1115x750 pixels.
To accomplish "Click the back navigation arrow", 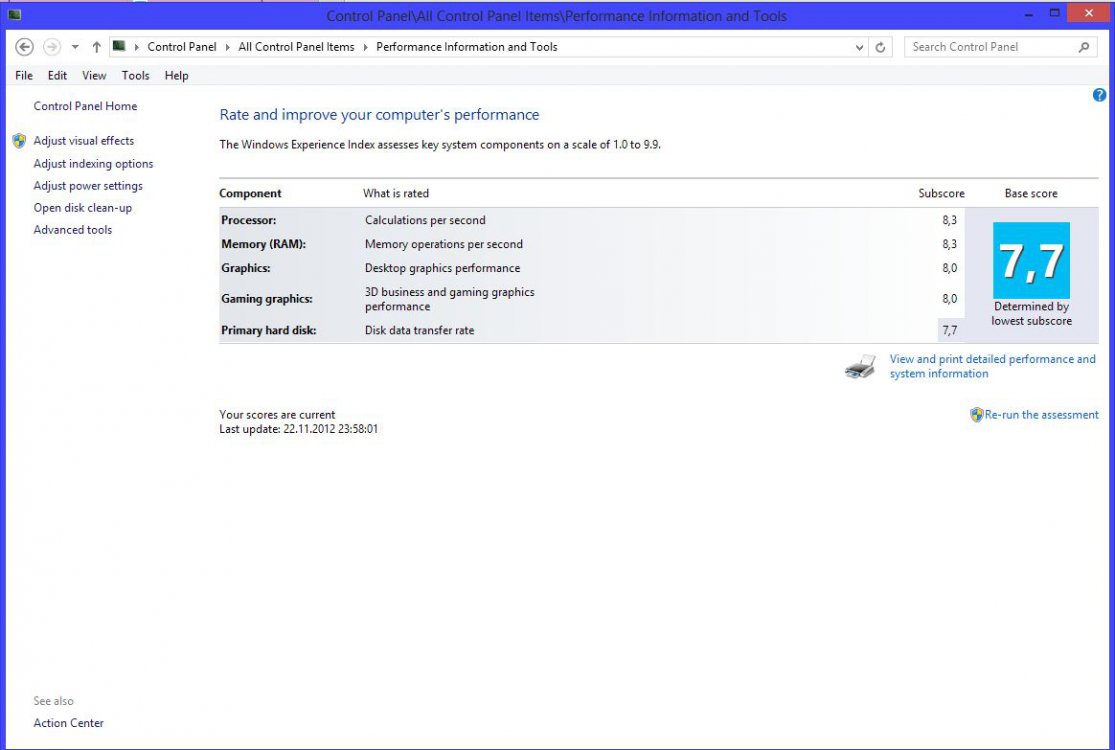I will click(x=25, y=47).
